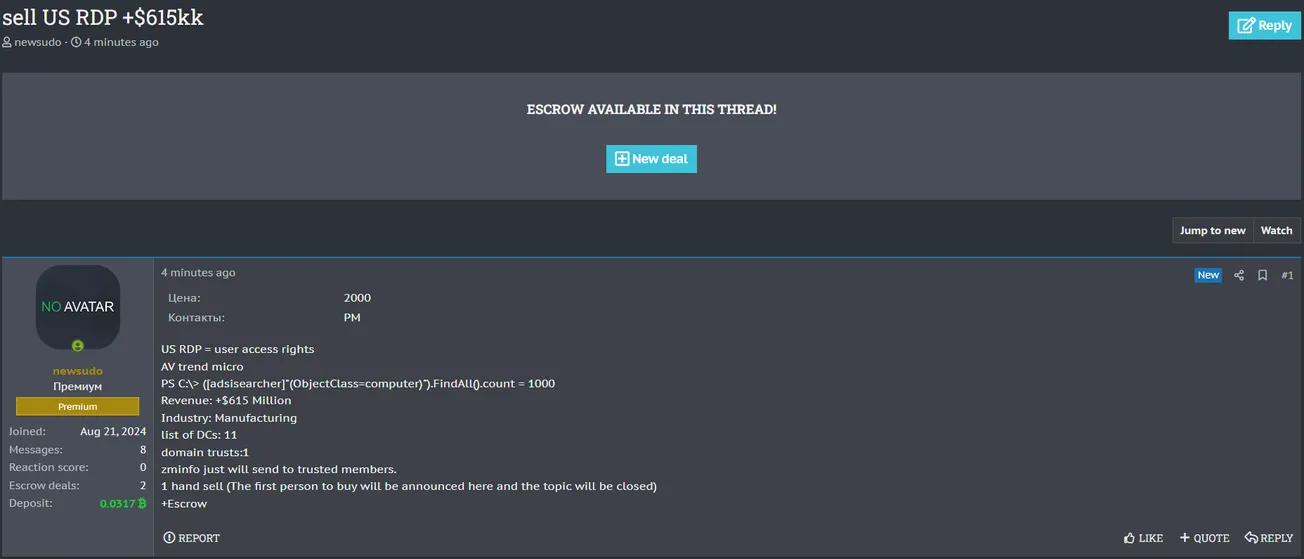Screen dimensions: 1304x559
Task: Open the #1 post permalink
Action: (x=1287, y=275)
